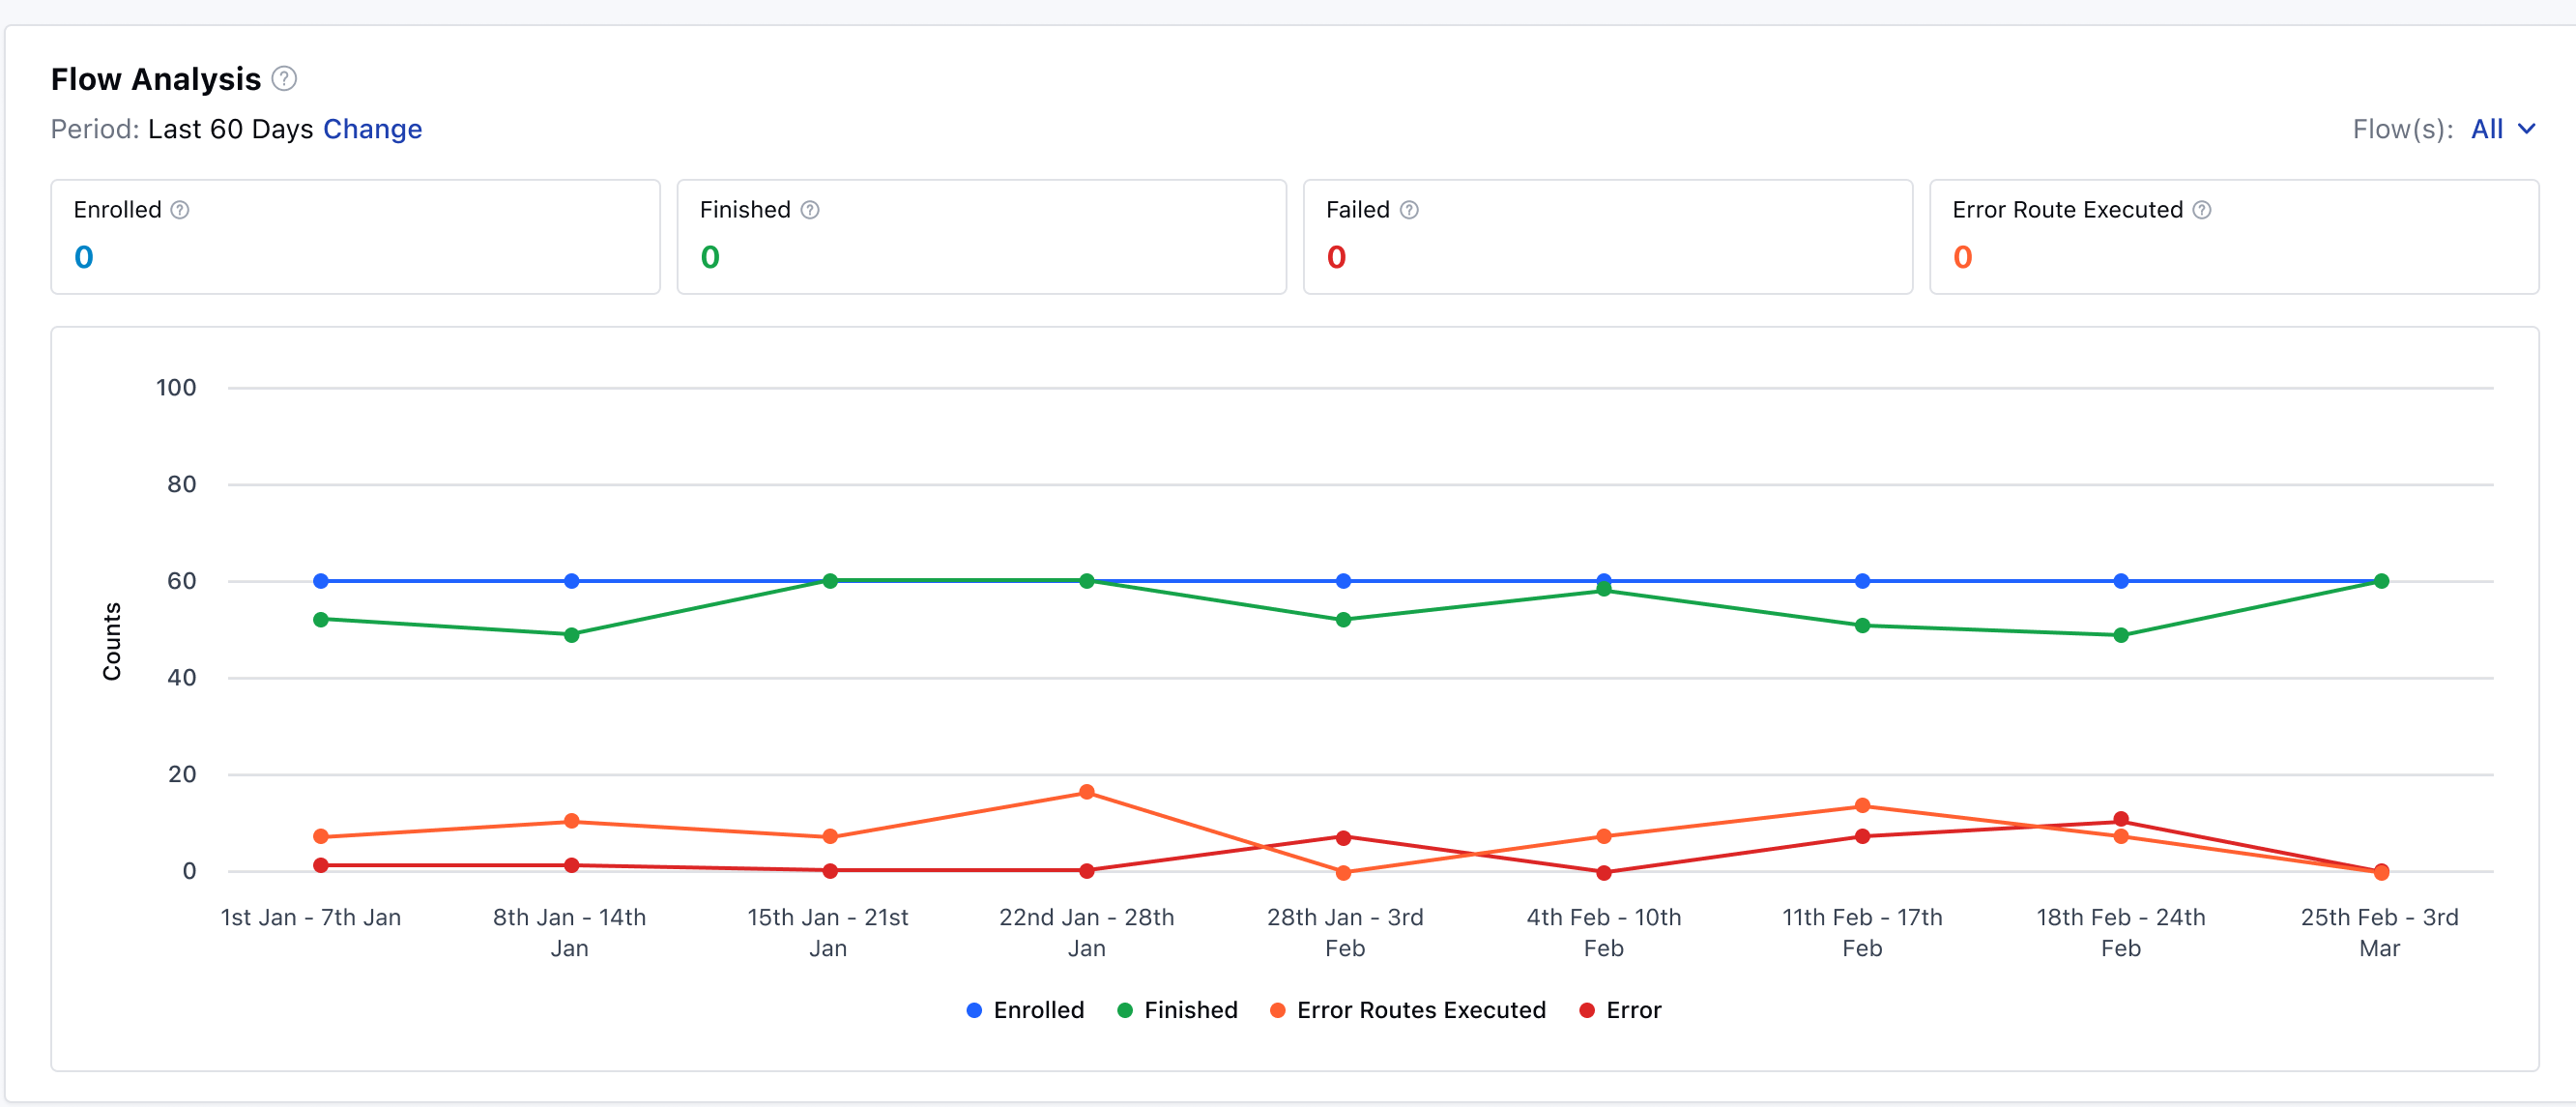Select the Enrolled count card

355,237
